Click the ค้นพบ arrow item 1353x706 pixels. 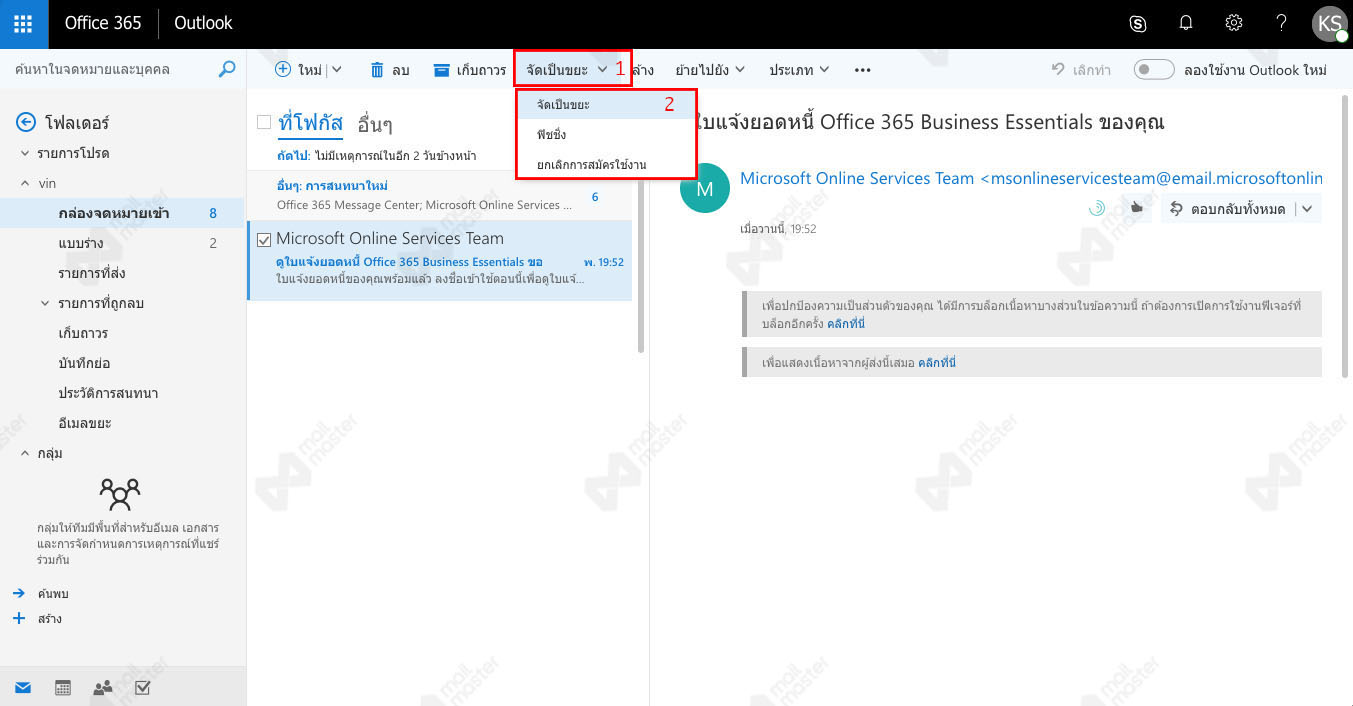(x=40, y=593)
